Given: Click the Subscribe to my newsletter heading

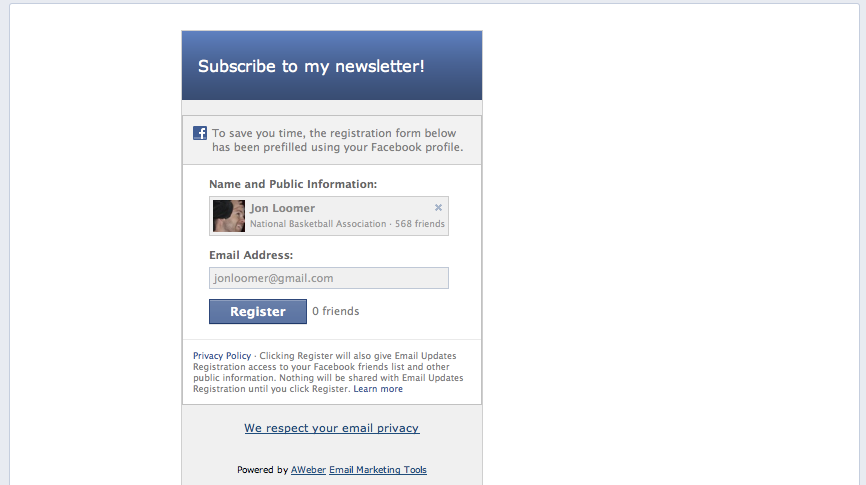Looking at the screenshot, I should [311, 66].
